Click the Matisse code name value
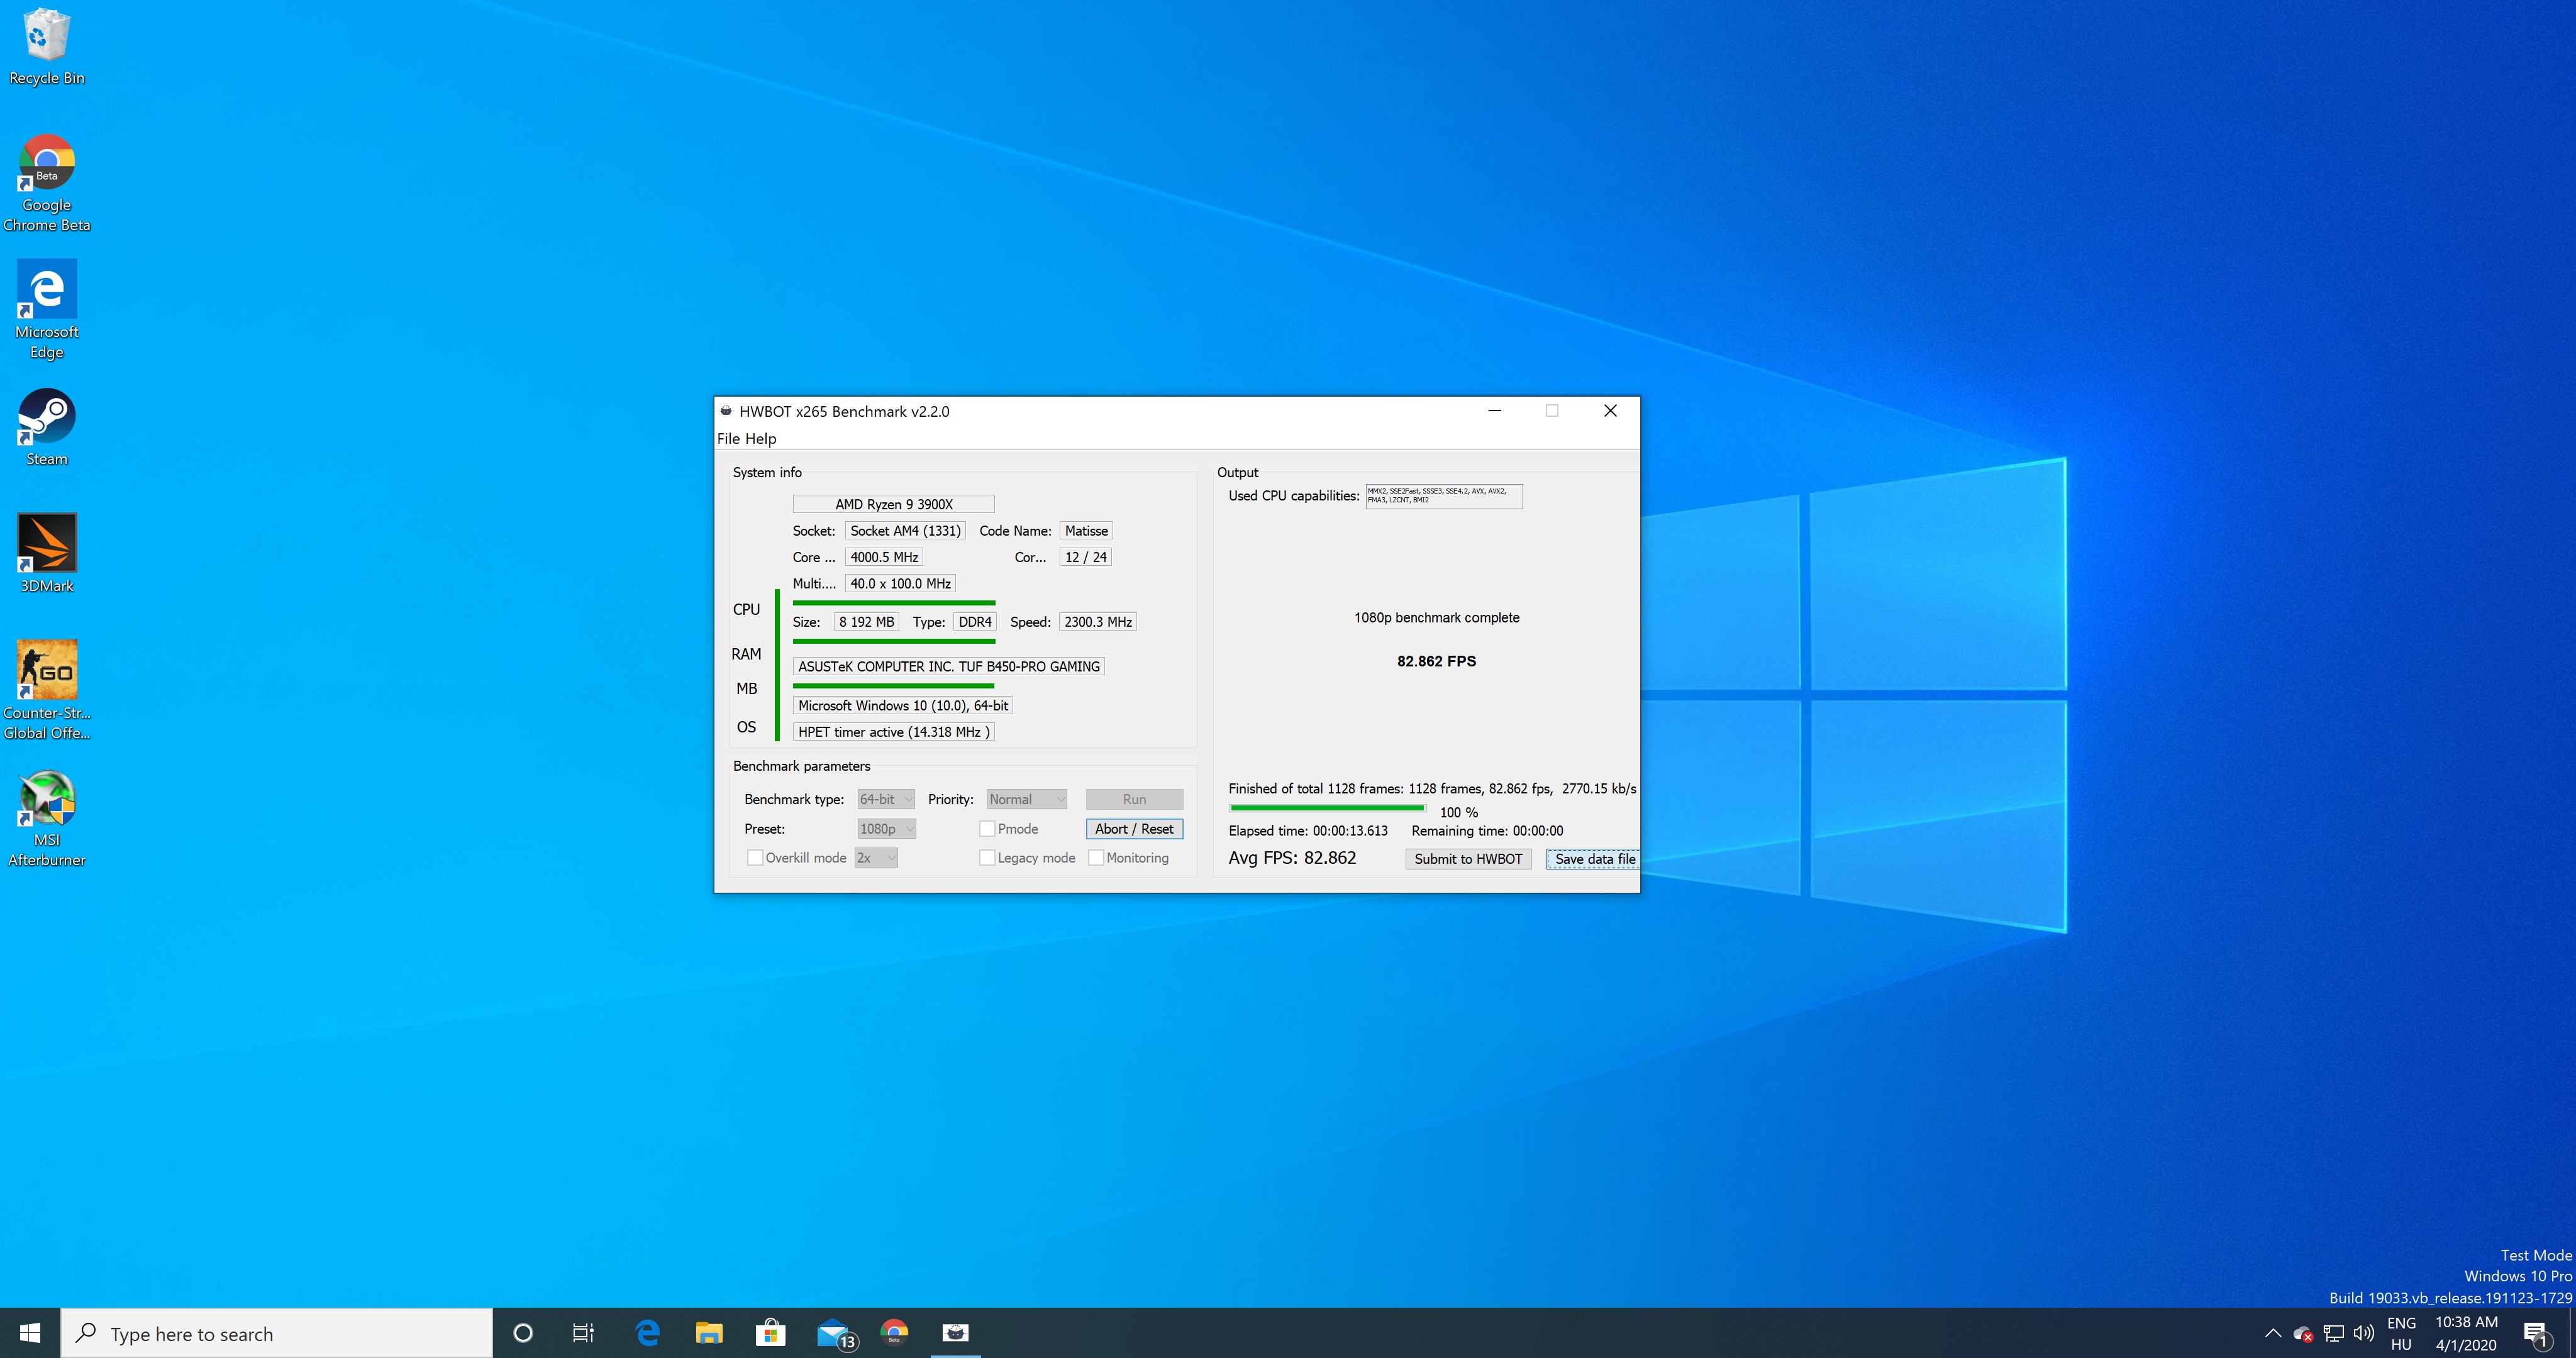2576x1358 pixels. (1085, 530)
